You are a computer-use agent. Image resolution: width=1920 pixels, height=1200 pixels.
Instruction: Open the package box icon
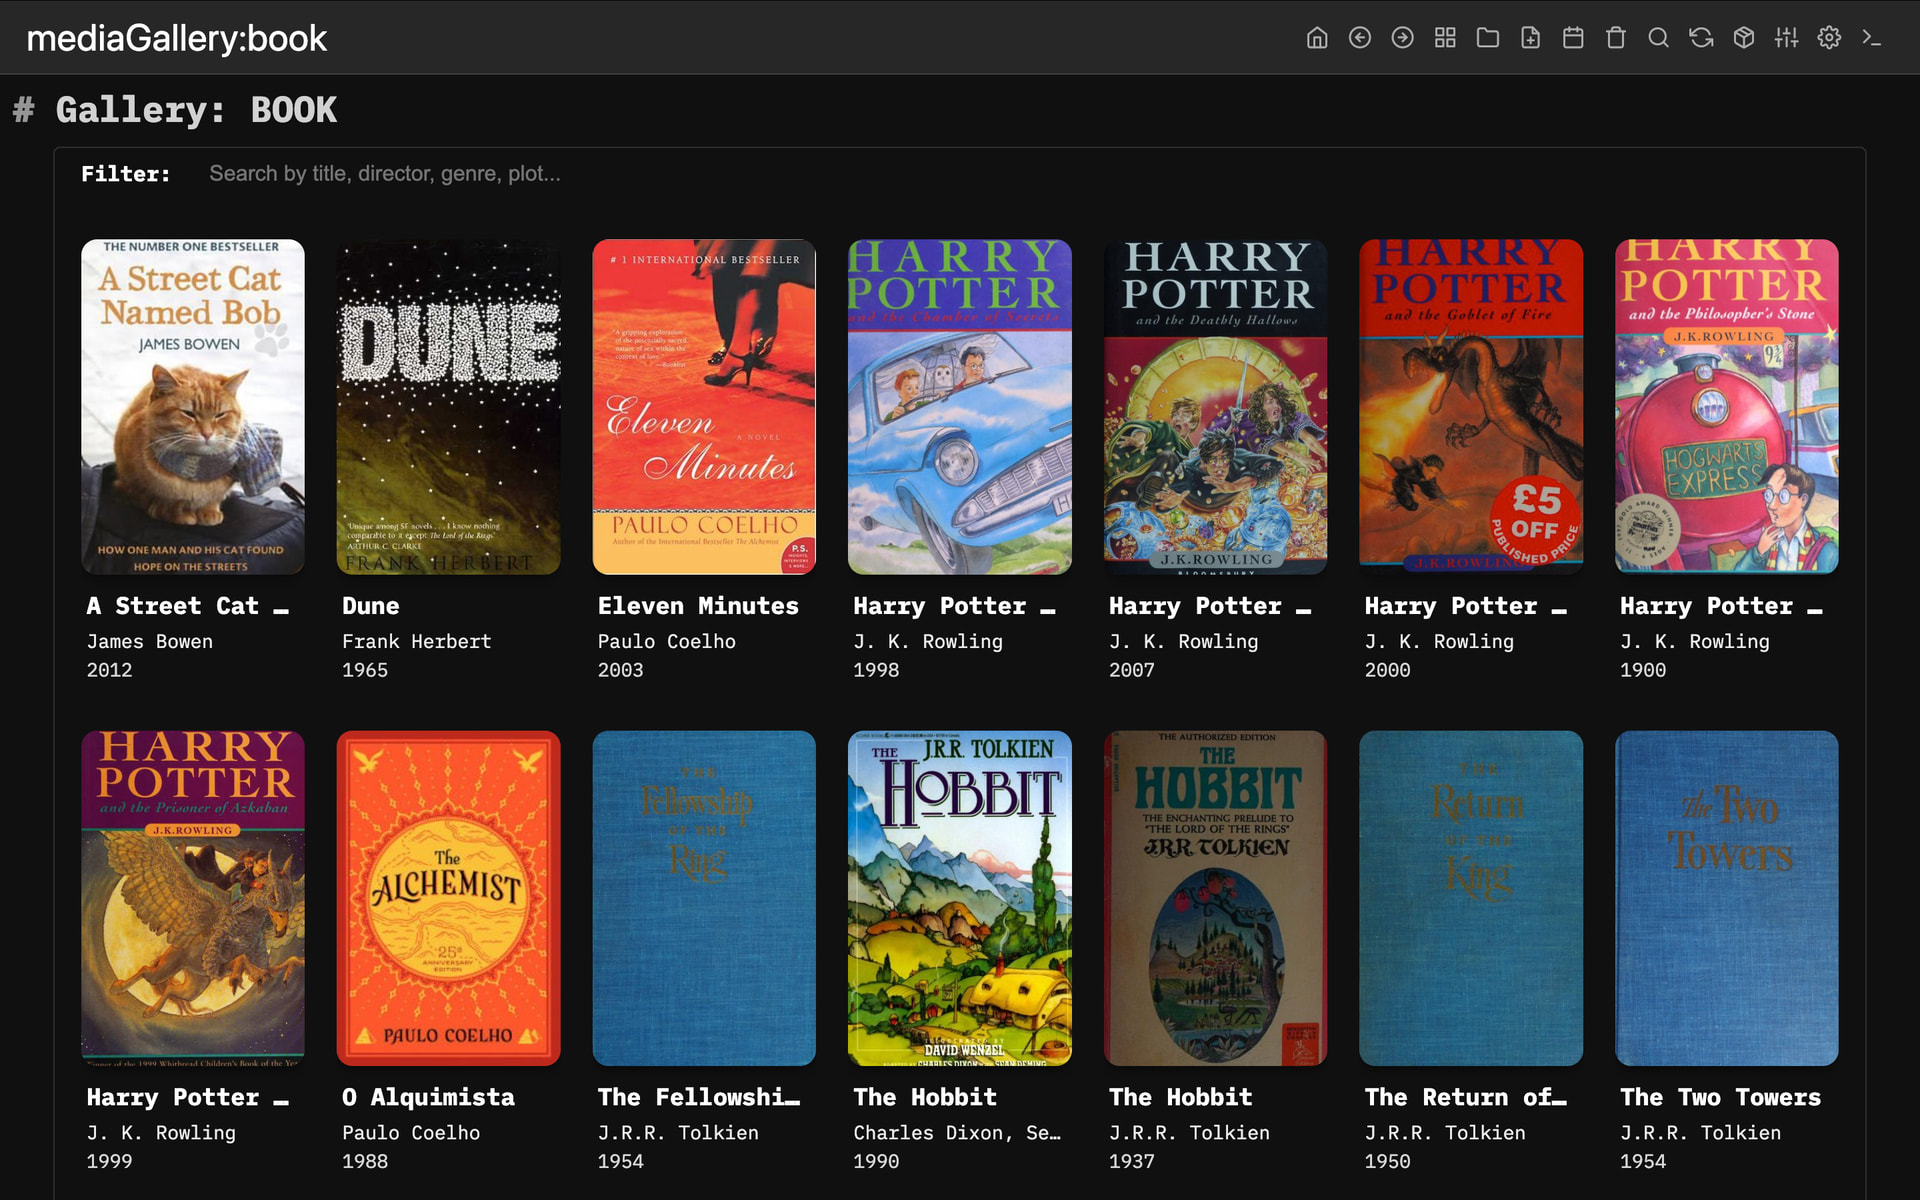(1744, 38)
